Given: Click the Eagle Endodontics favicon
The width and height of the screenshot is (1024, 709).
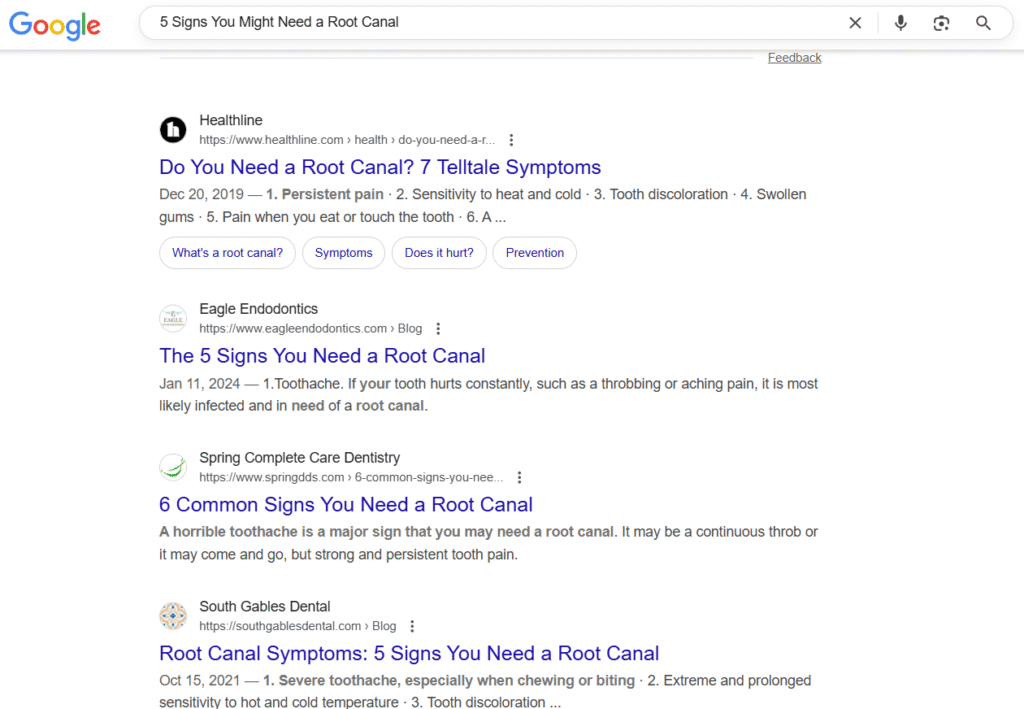Looking at the screenshot, I should [x=173, y=318].
